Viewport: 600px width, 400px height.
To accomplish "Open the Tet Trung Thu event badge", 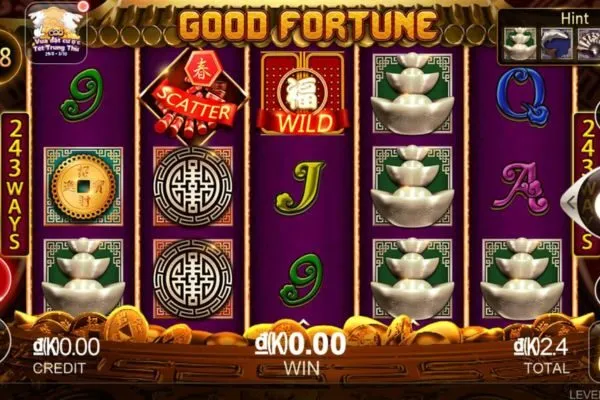I will pos(57,32).
